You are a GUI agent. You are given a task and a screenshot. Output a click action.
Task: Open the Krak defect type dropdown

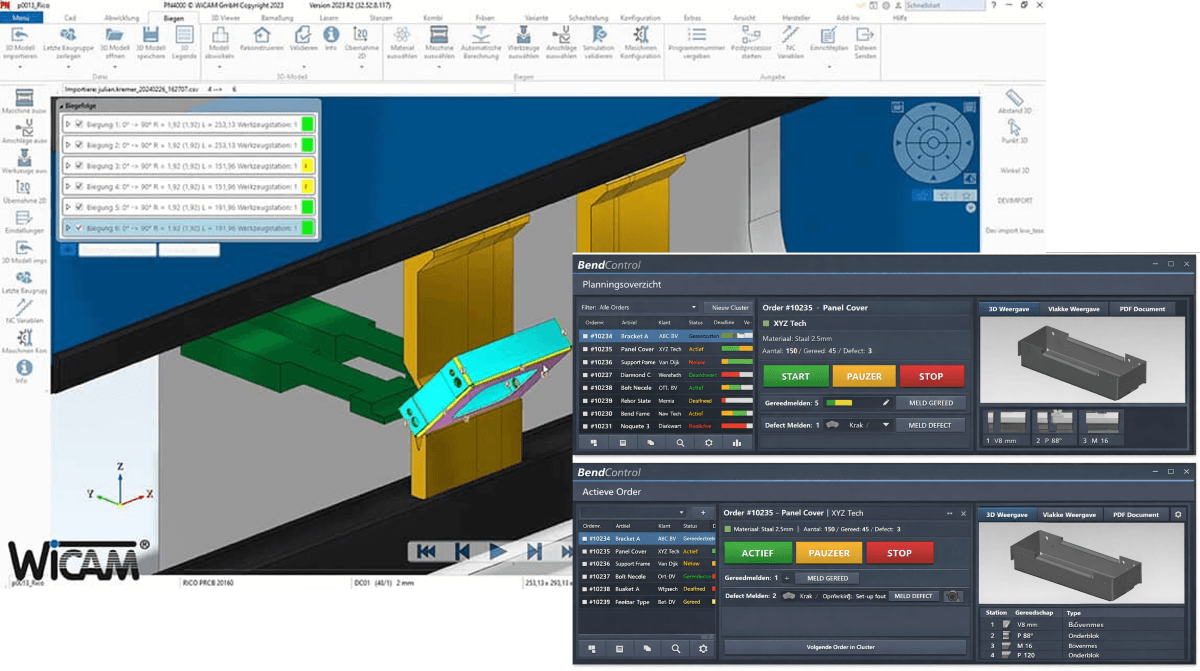pos(885,425)
